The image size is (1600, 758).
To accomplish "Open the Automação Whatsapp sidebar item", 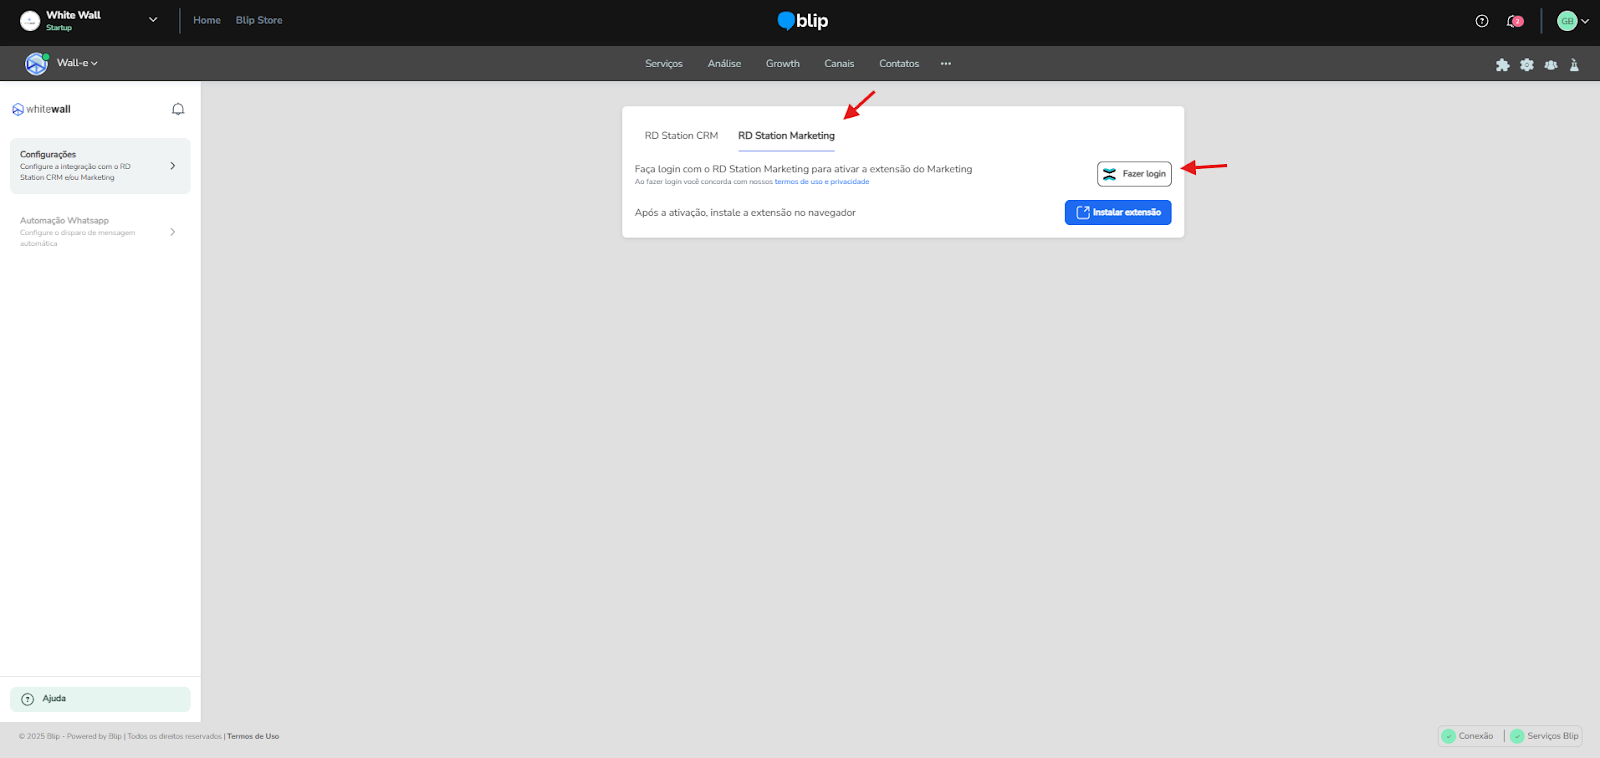I will pos(98,231).
